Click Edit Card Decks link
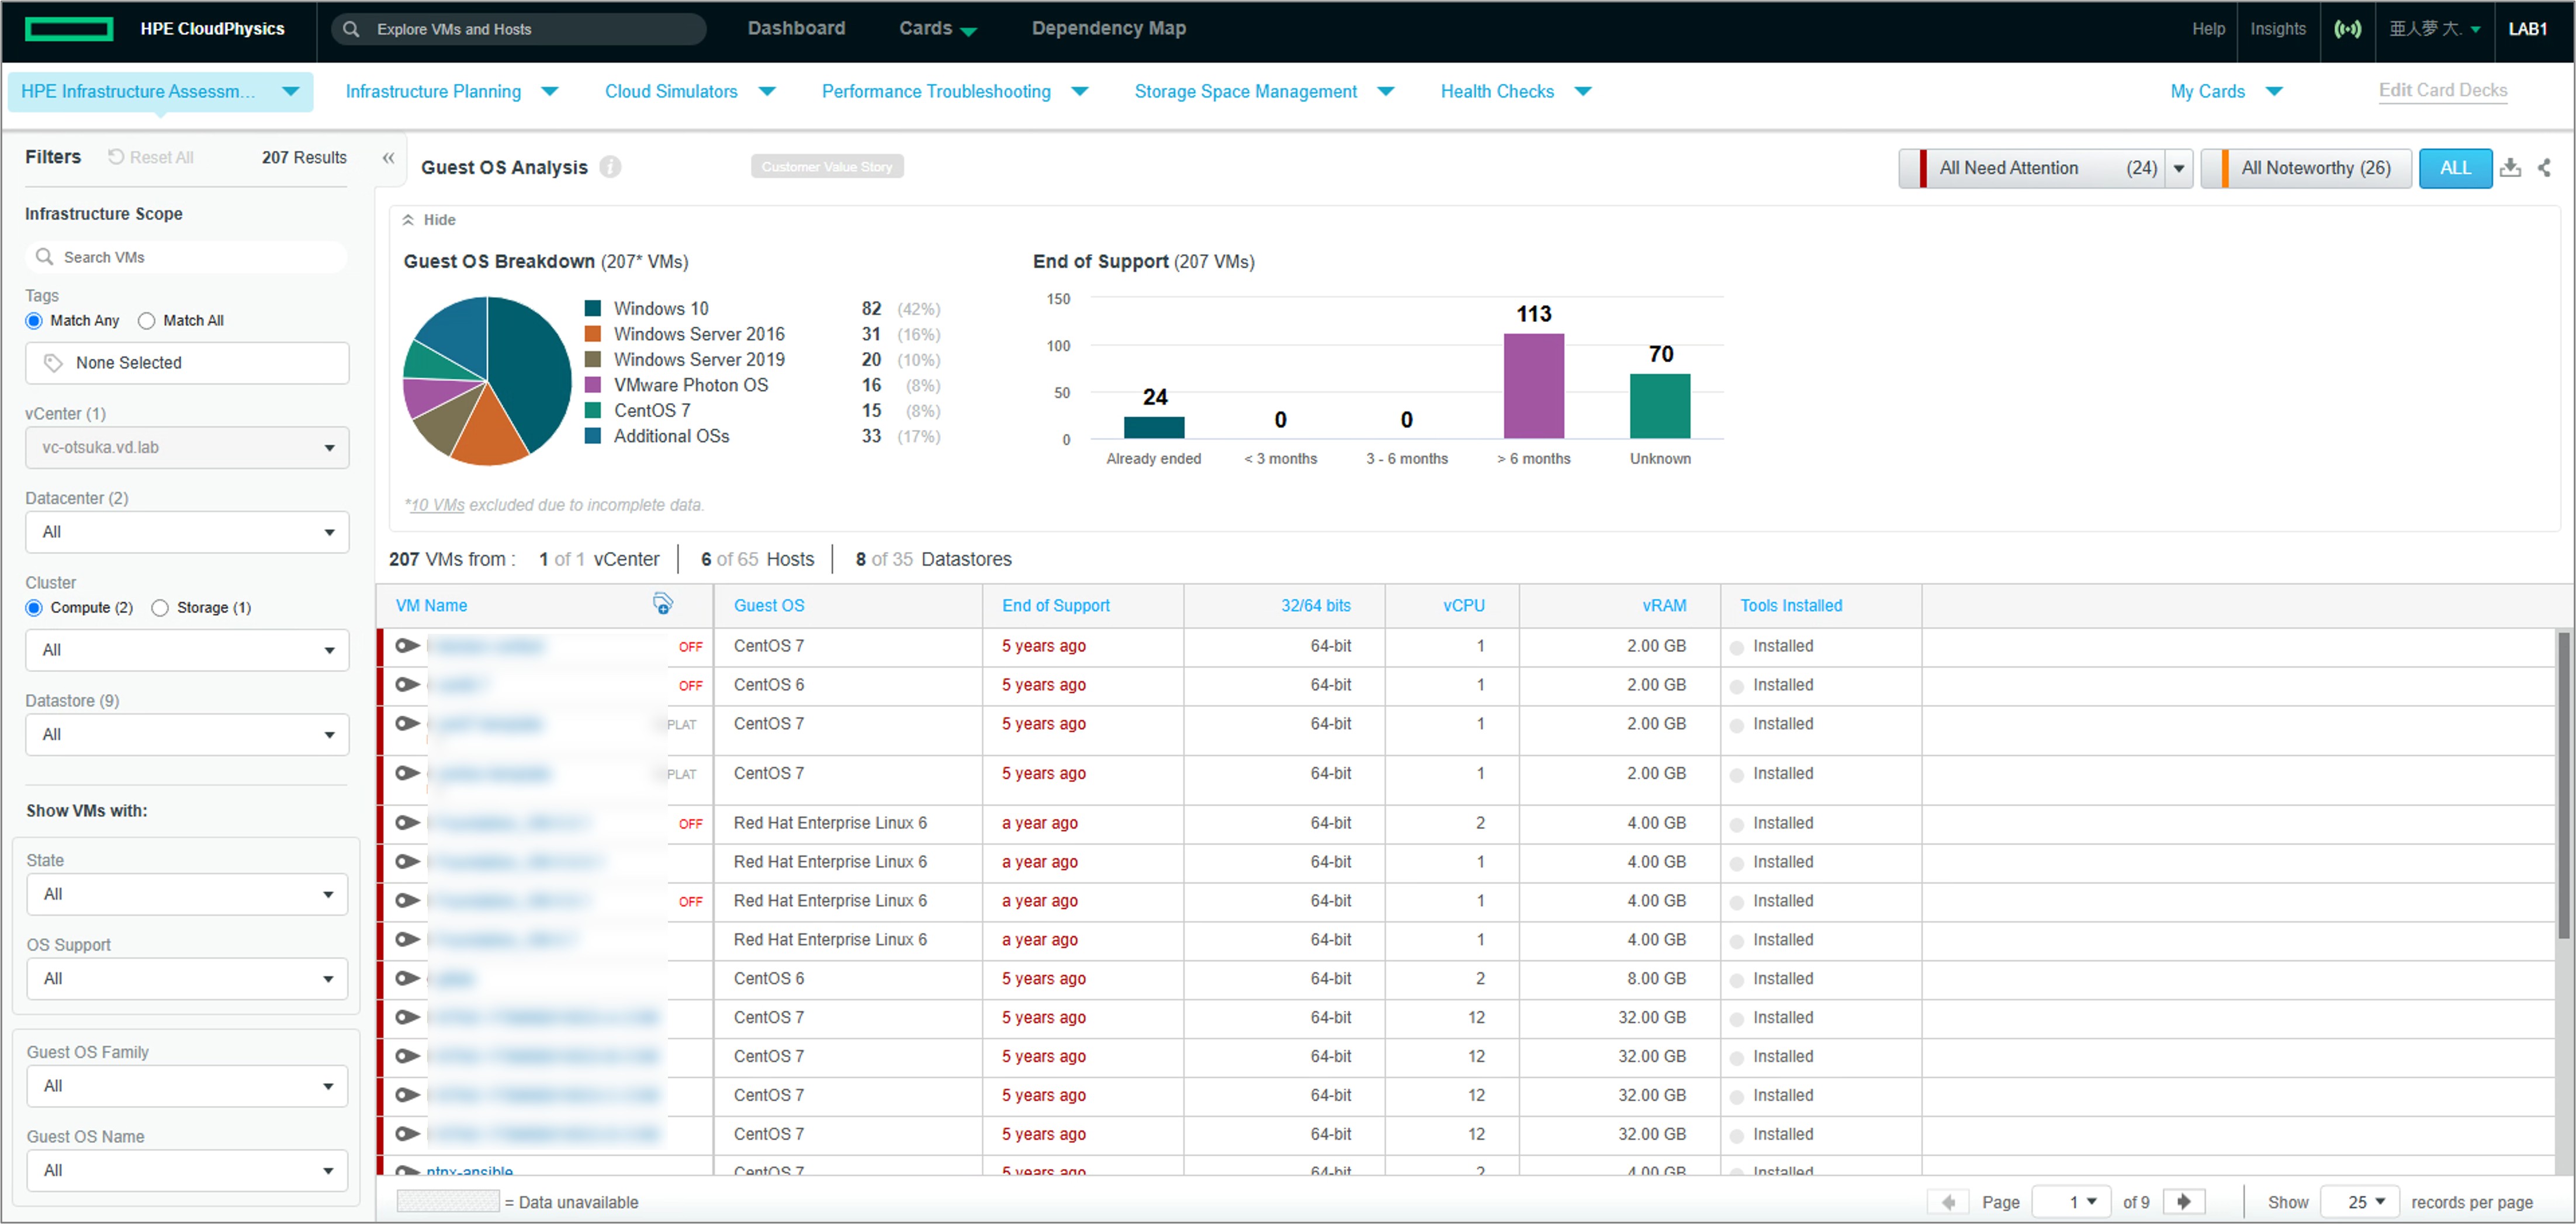2576x1224 pixels. (x=2442, y=90)
